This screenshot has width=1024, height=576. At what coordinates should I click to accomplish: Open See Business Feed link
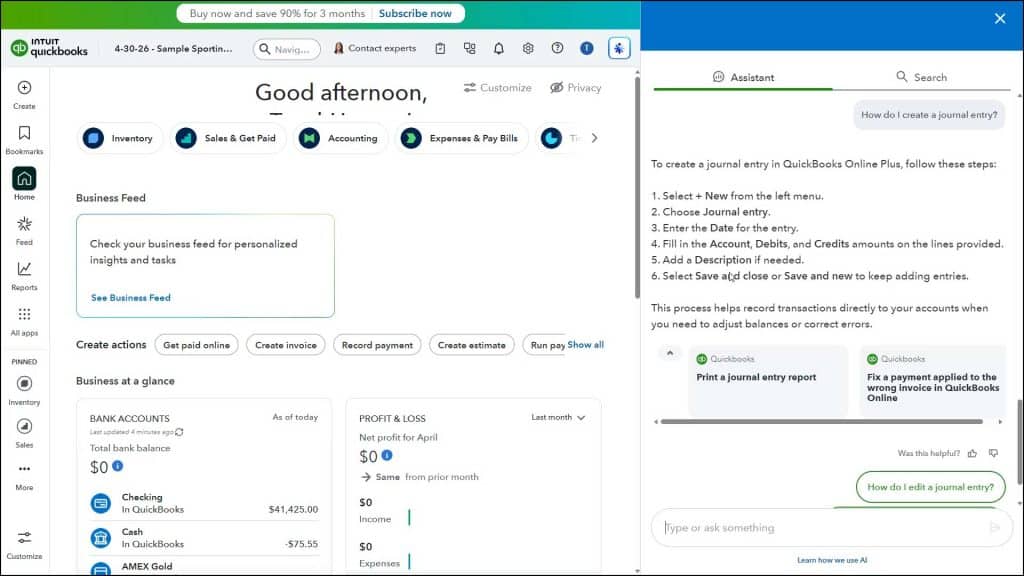[131, 298]
